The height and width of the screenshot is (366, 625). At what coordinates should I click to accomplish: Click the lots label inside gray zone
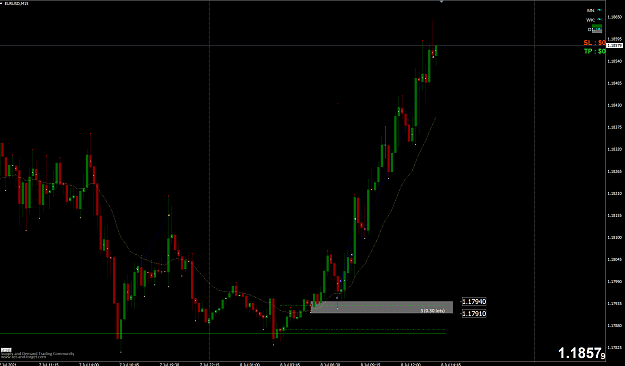click(432, 311)
